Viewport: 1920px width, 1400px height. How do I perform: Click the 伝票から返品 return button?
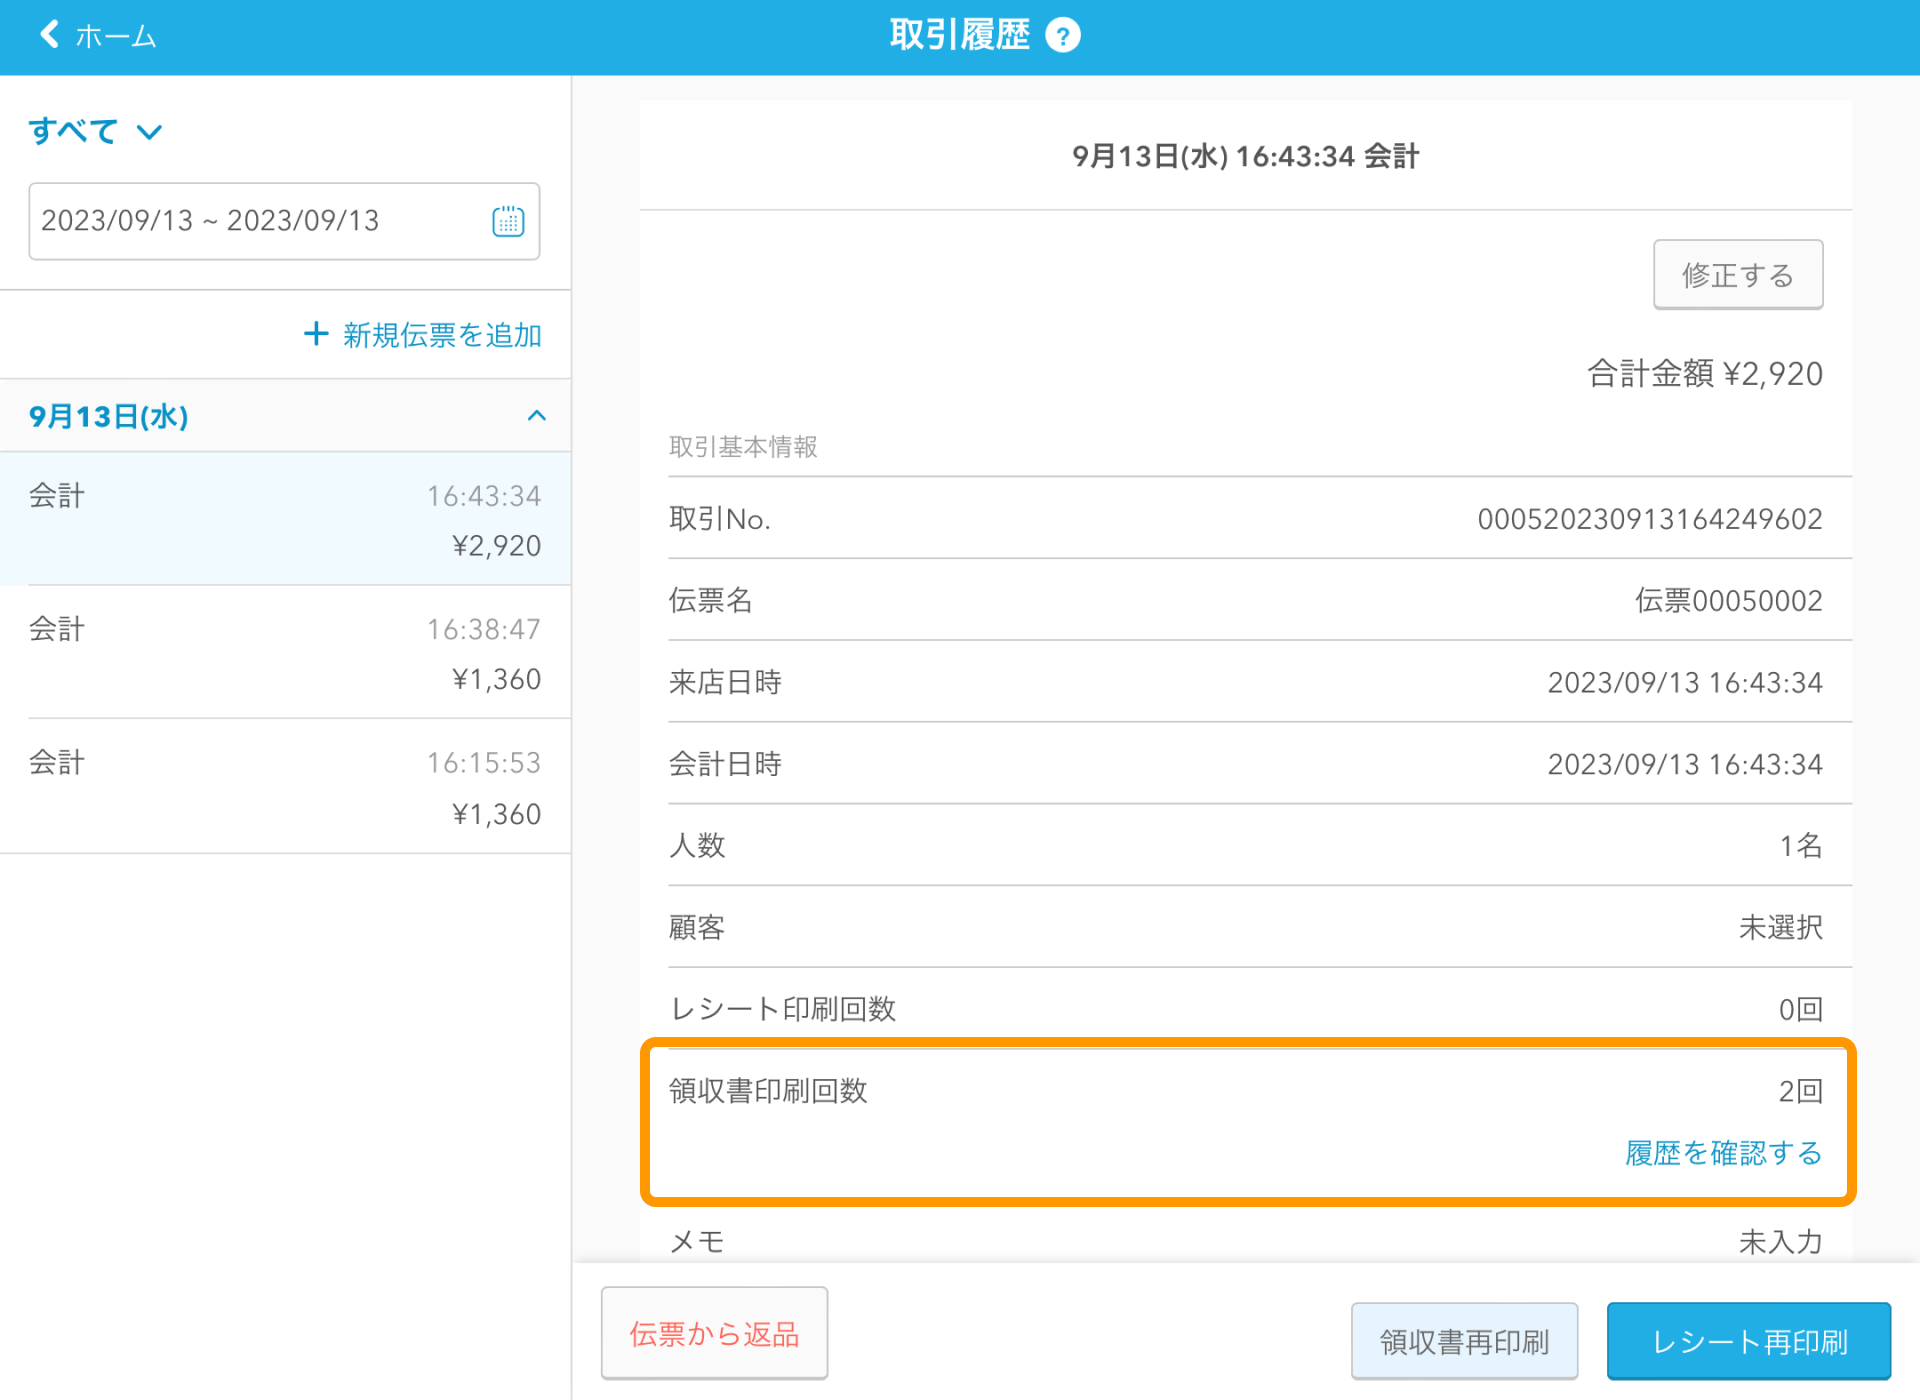click(x=713, y=1332)
